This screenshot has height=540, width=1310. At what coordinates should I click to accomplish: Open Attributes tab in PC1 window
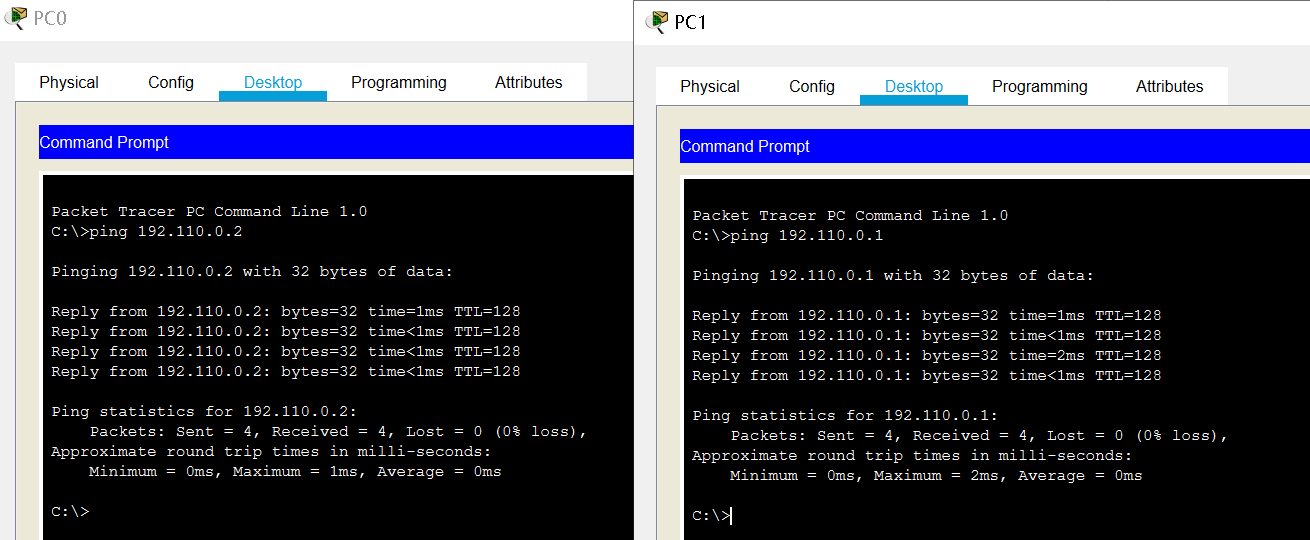point(1170,87)
